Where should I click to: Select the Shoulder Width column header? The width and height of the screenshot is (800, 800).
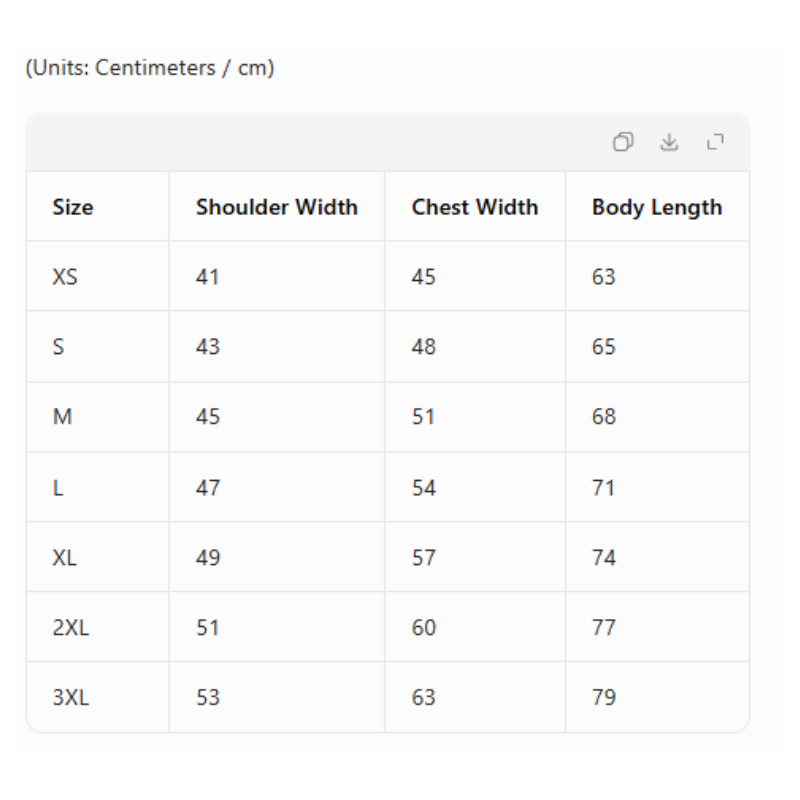pyautogui.click(x=276, y=207)
